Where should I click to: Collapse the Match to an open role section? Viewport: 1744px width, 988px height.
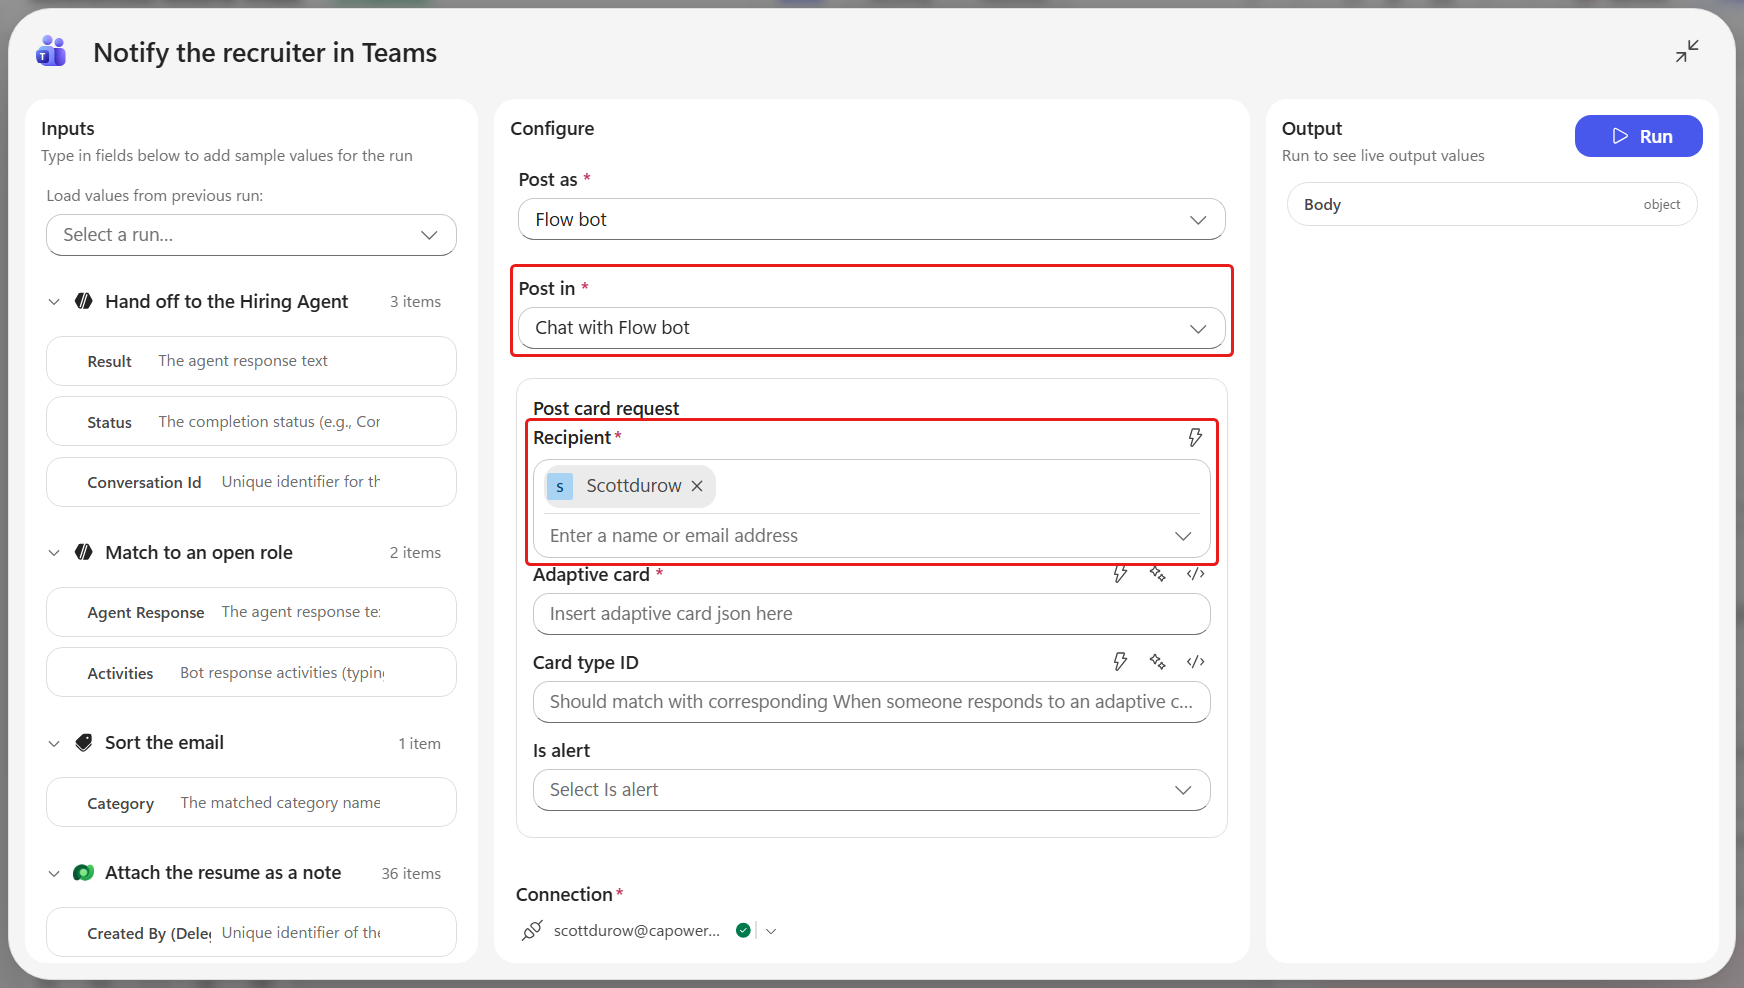(54, 553)
